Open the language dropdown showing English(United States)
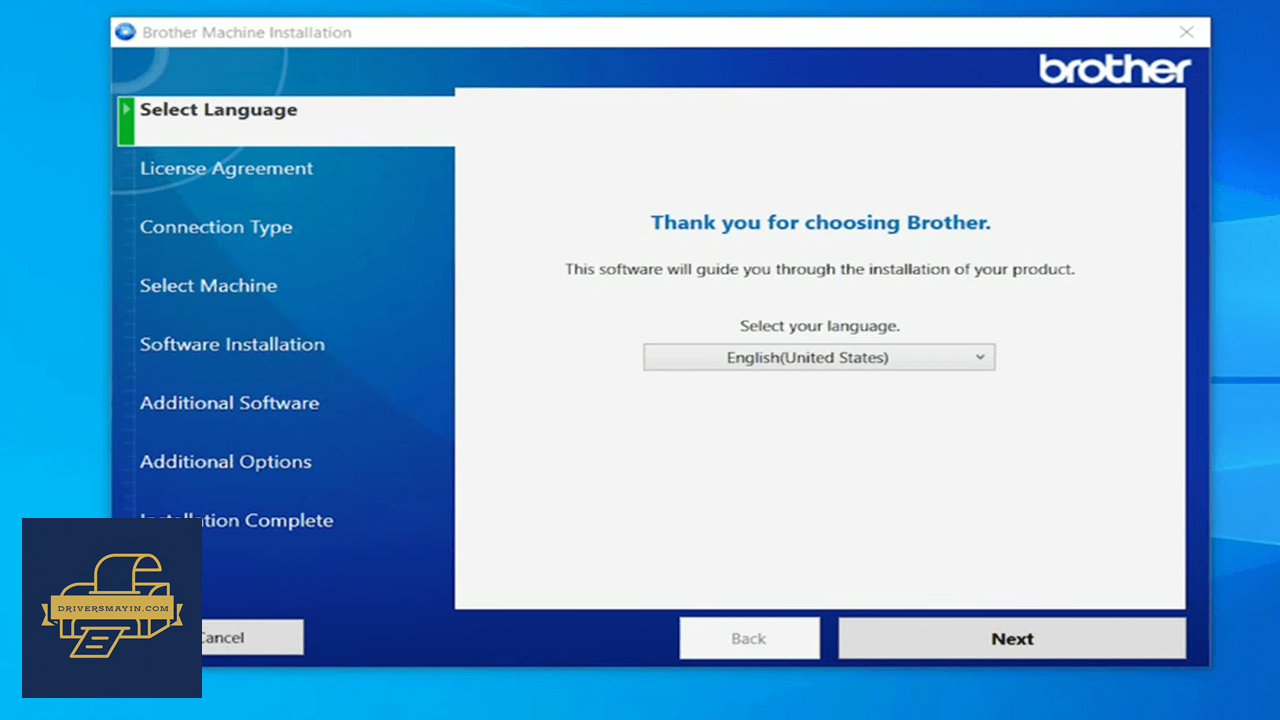 tap(819, 357)
